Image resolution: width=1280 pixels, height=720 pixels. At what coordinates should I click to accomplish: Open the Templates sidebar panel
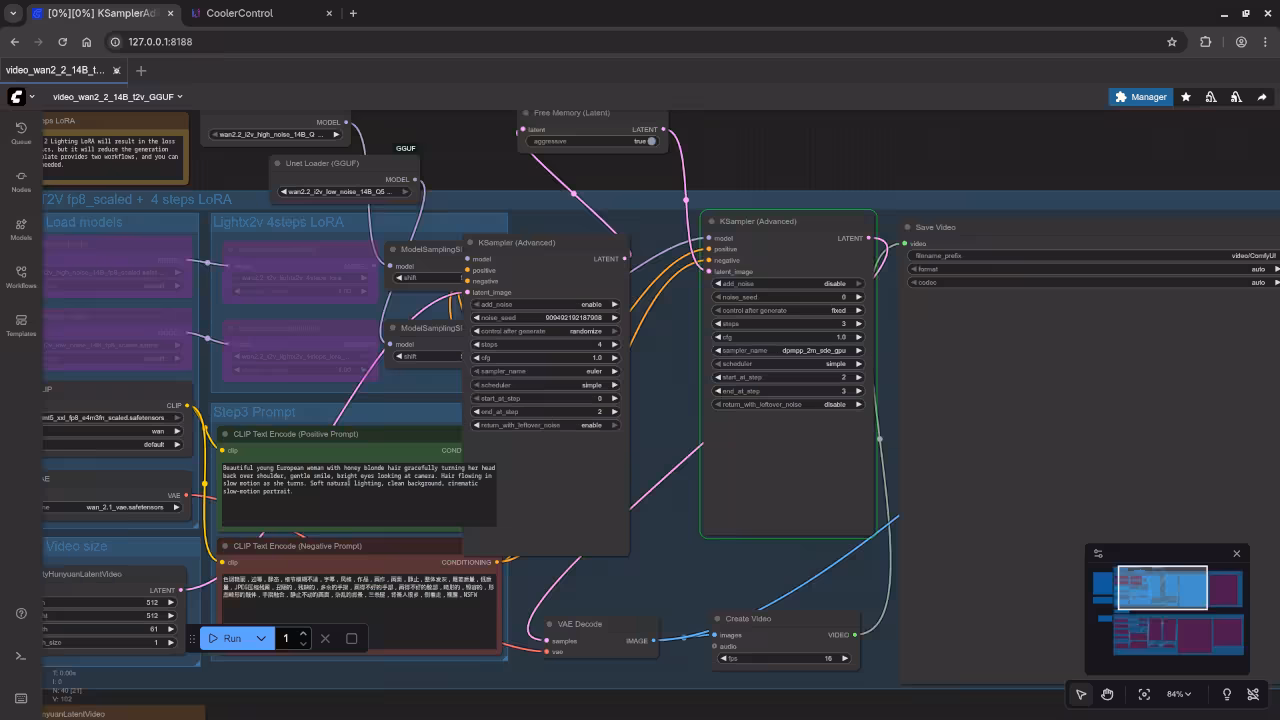coord(20,325)
